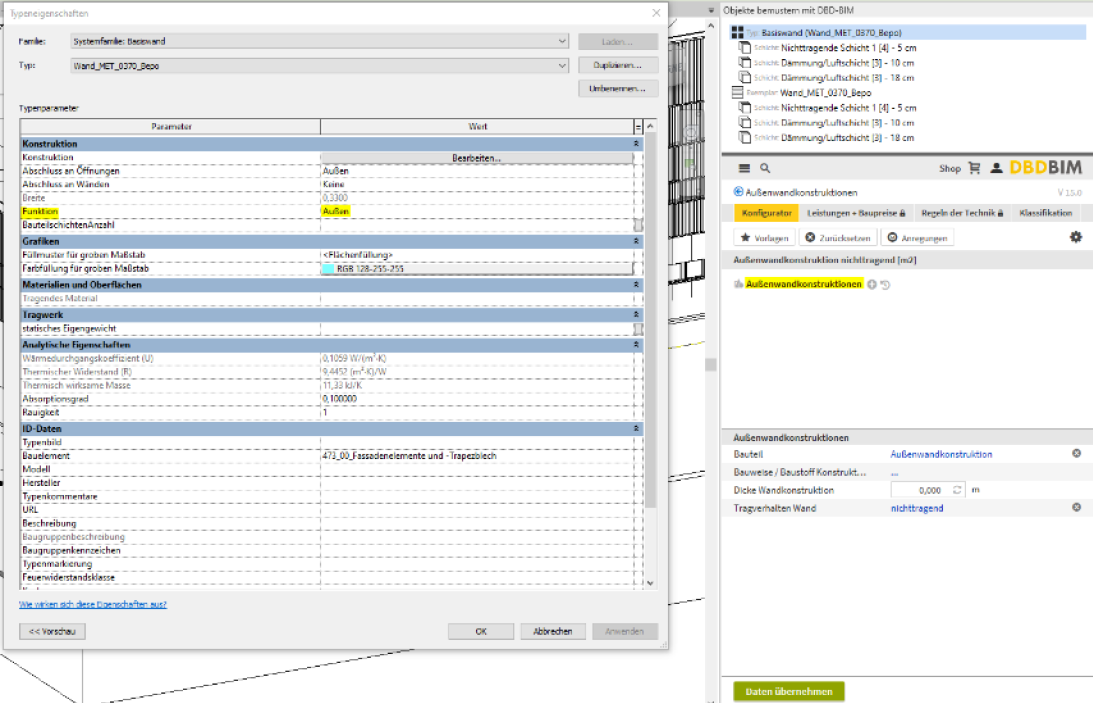1093x703 pixels.
Task: Remove the Tragverhalten Wand value nichttragend
Action: tap(1076, 508)
